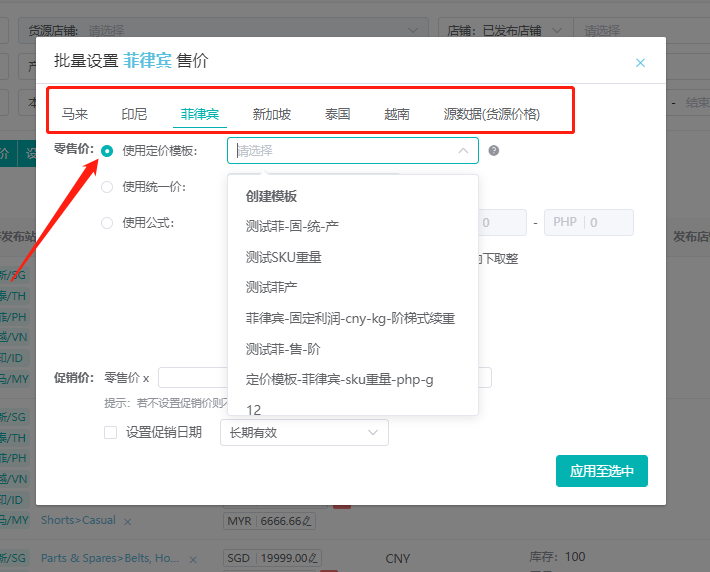Edit the MYR 6666.66 price
The image size is (710, 572).
click(309, 521)
